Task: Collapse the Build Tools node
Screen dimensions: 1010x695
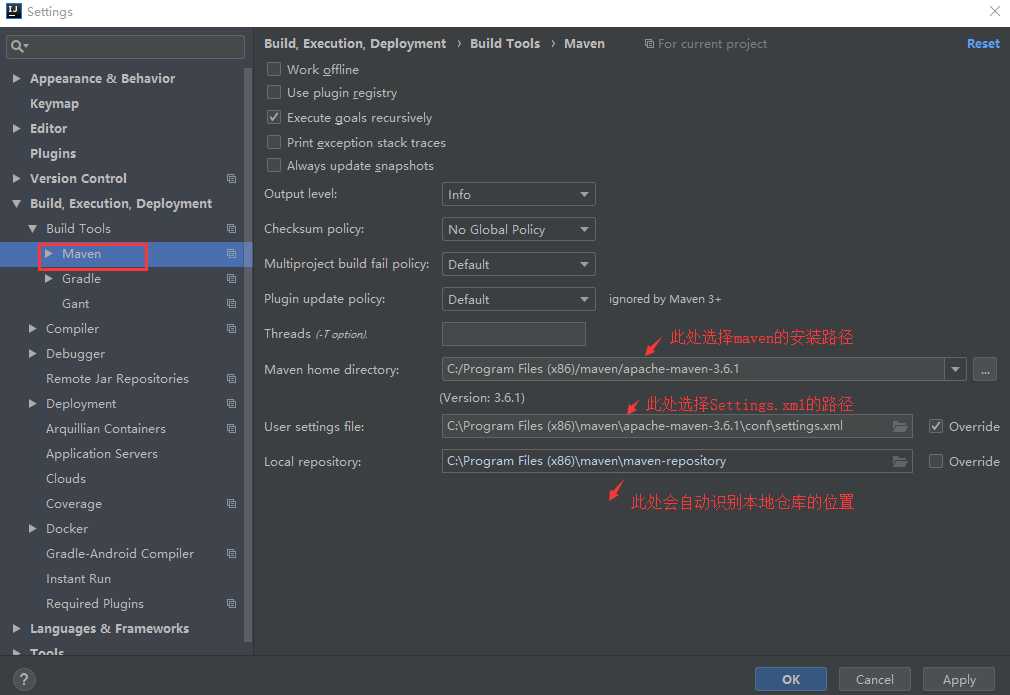Action: click(x=32, y=229)
